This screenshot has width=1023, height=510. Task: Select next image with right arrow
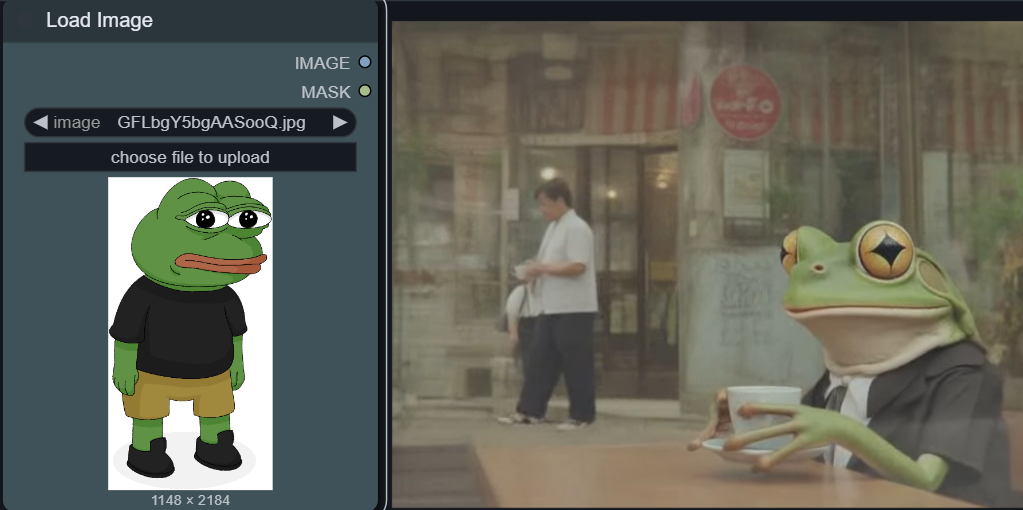click(340, 123)
